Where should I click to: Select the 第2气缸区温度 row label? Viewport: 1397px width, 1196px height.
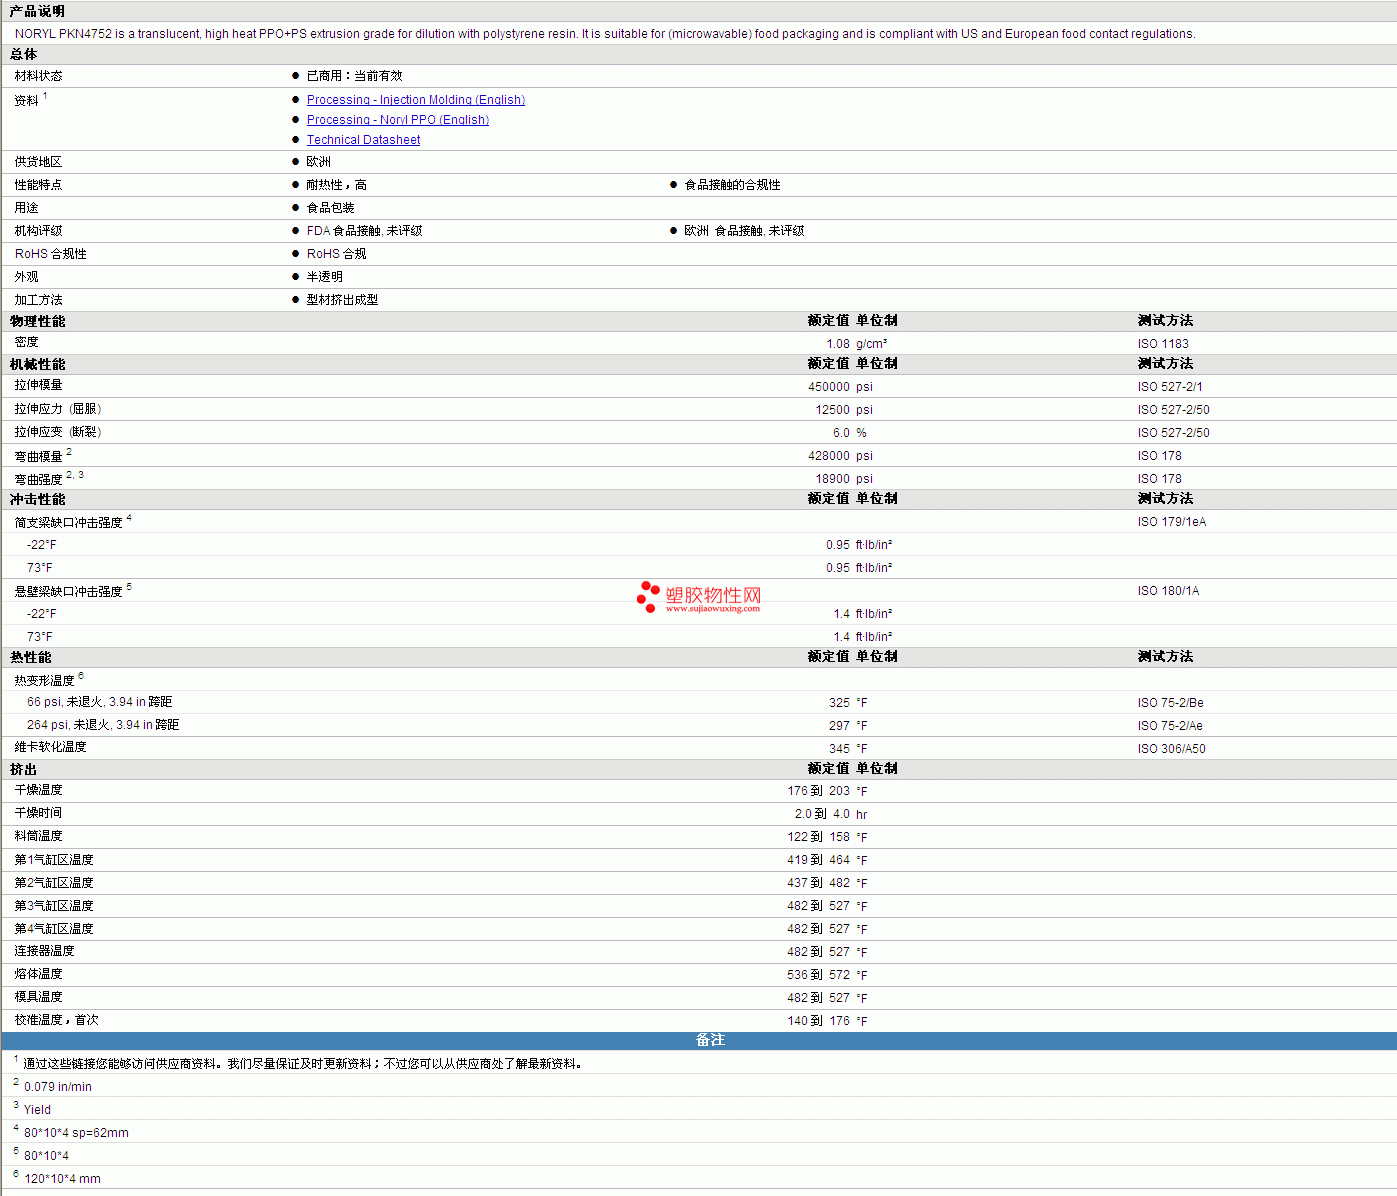click(54, 883)
